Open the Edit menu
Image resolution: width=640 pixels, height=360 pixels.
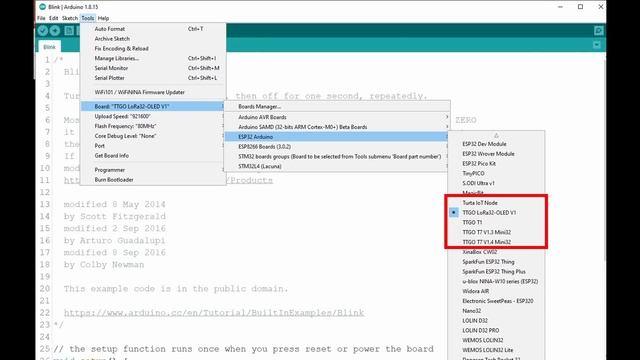coord(53,18)
